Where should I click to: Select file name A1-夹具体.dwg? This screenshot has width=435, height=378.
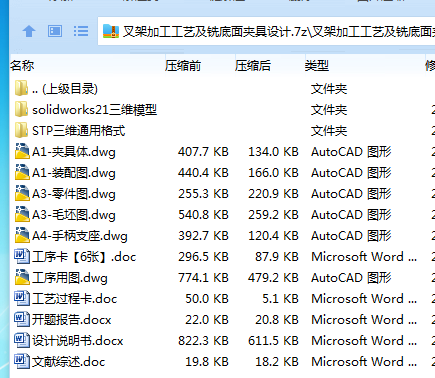74,152
